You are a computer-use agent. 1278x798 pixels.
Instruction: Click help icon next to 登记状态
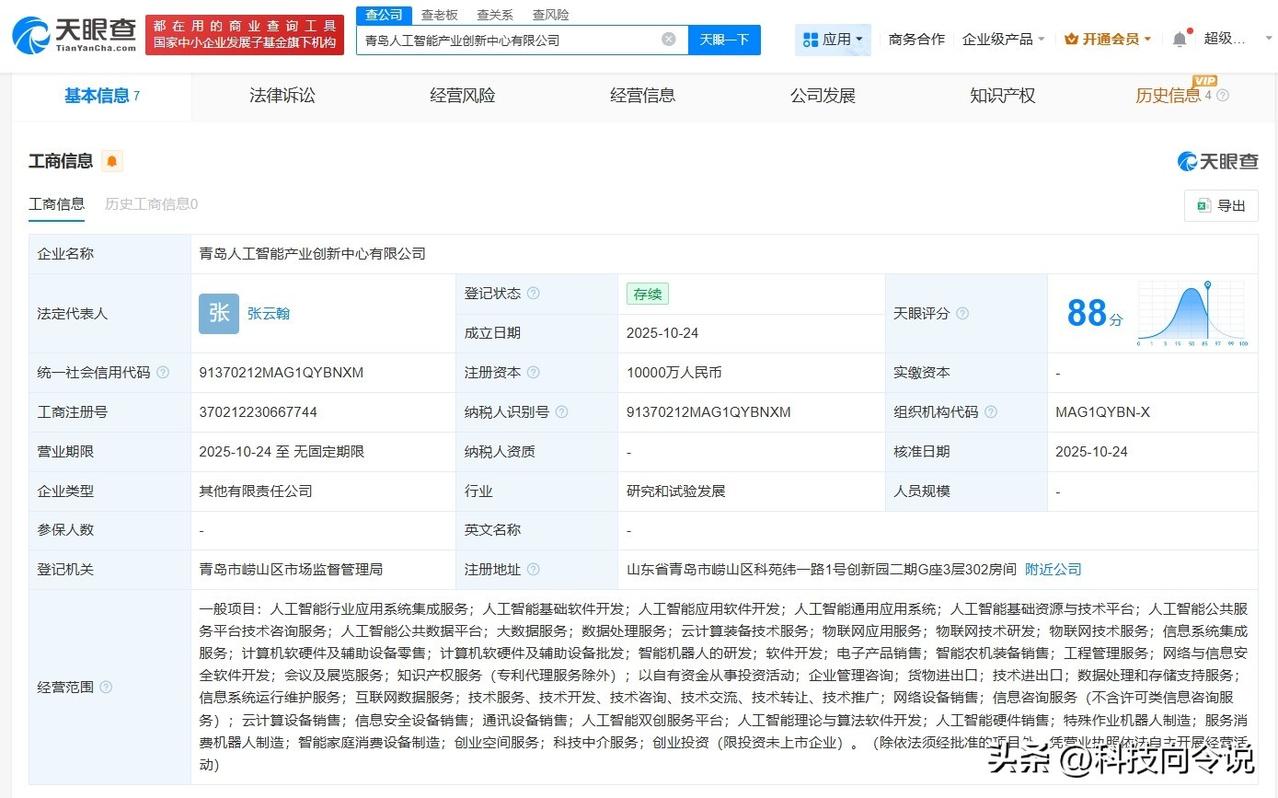533,293
